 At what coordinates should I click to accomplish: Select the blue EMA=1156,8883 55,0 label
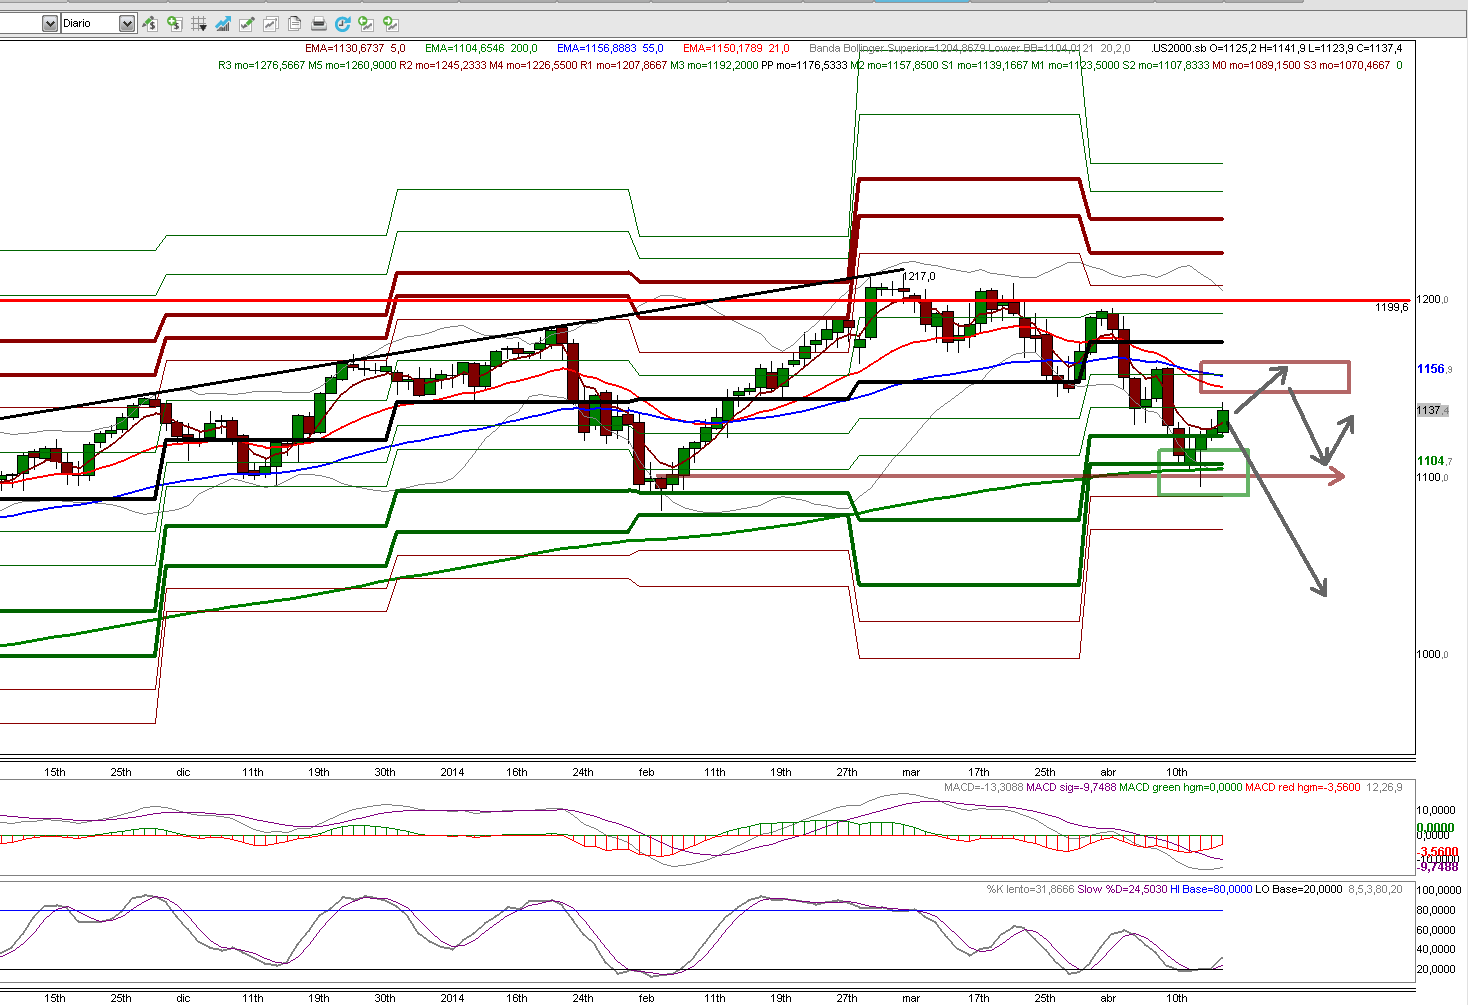point(610,48)
